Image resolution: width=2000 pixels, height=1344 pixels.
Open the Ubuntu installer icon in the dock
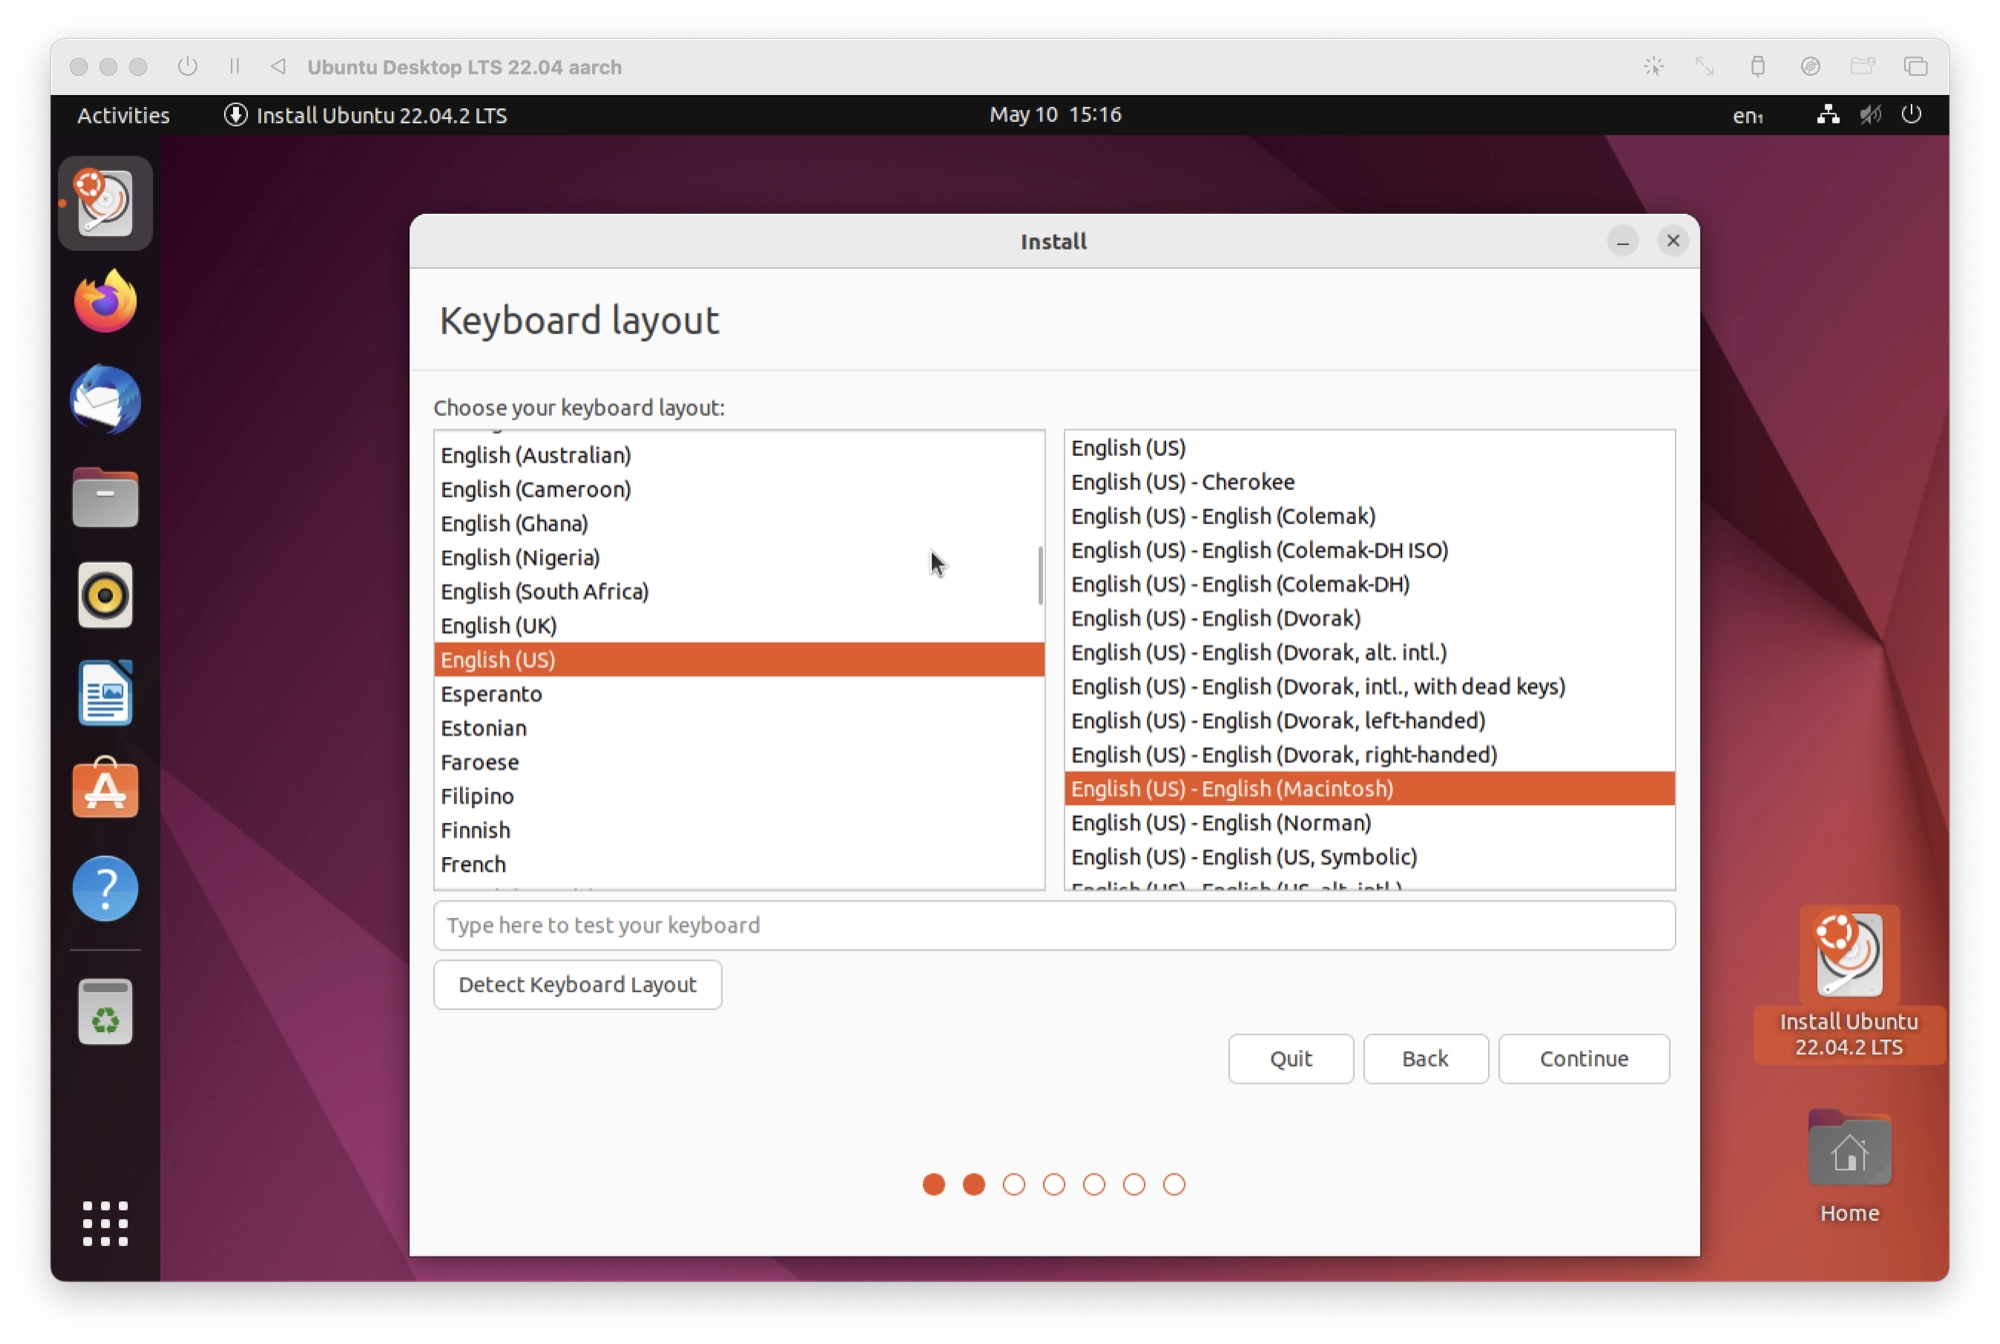pyautogui.click(x=105, y=203)
